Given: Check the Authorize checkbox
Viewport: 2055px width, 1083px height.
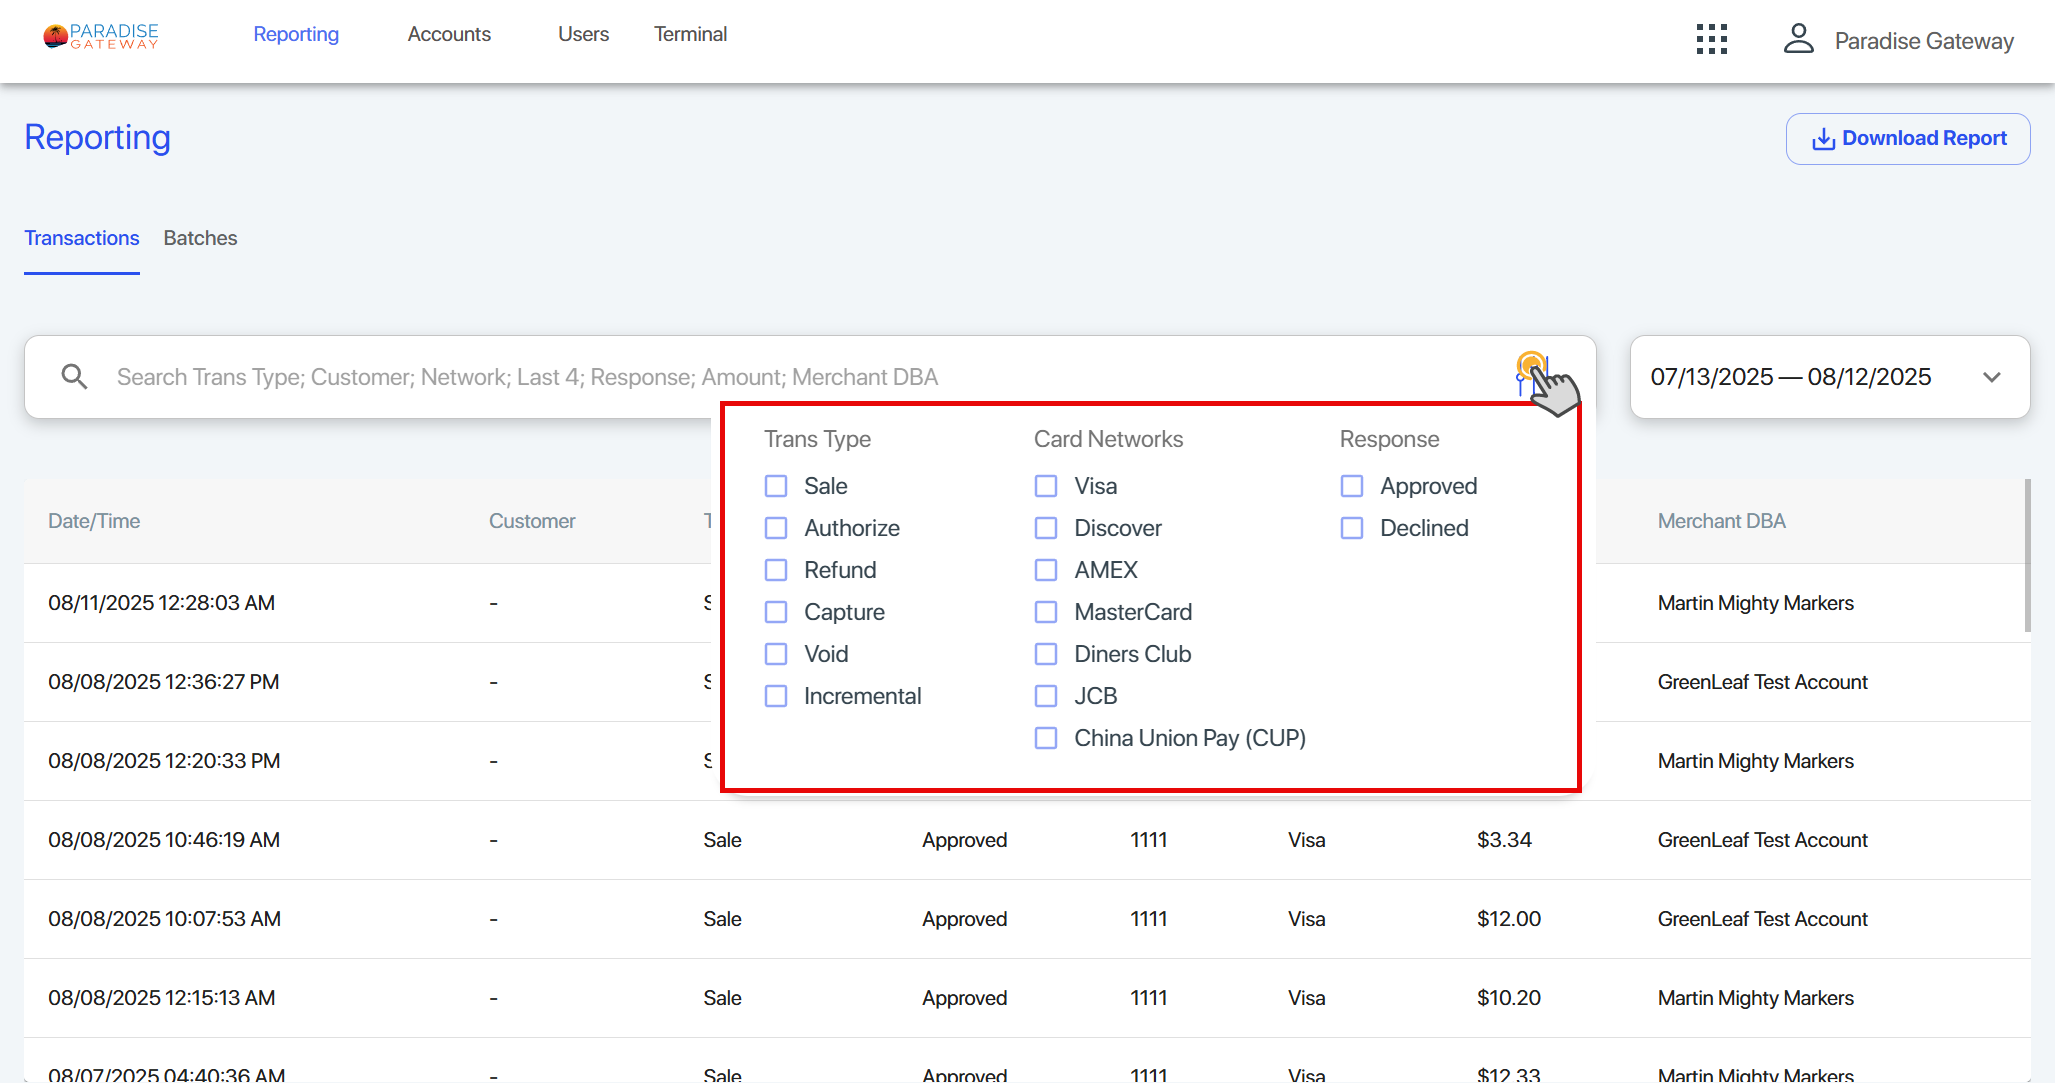Looking at the screenshot, I should coord(776,528).
